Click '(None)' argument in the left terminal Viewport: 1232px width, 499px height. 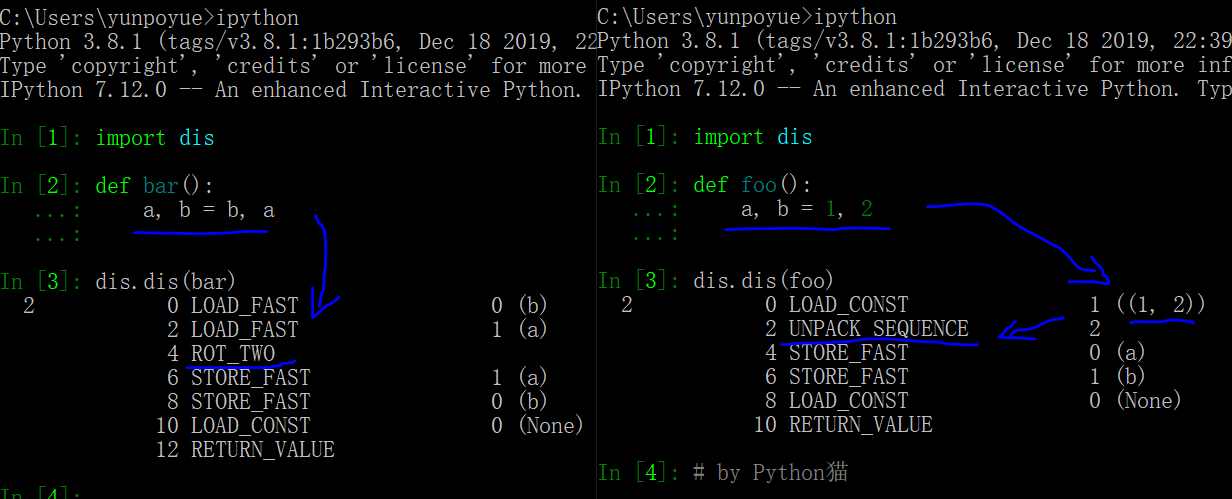click(x=551, y=425)
